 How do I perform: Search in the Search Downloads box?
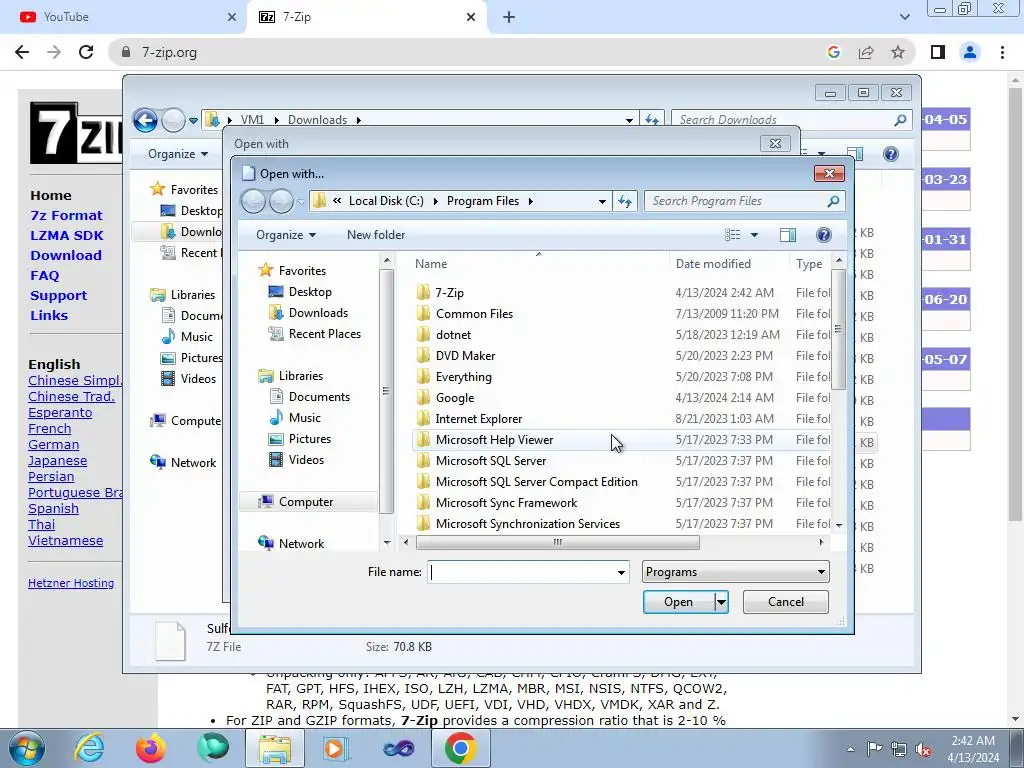[790, 120]
